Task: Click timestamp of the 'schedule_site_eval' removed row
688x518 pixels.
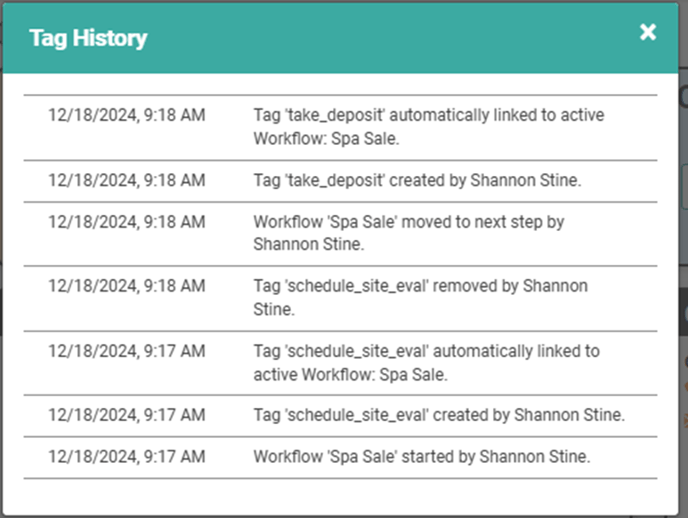Action: (x=126, y=286)
